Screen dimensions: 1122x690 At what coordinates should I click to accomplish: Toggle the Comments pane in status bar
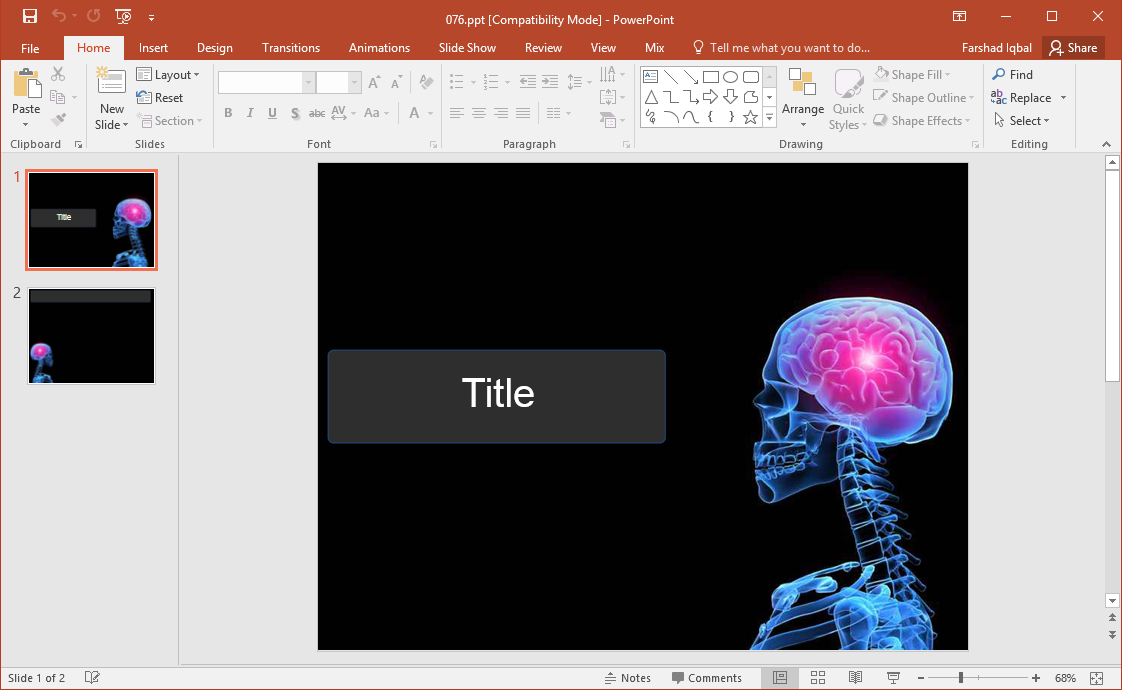point(706,678)
